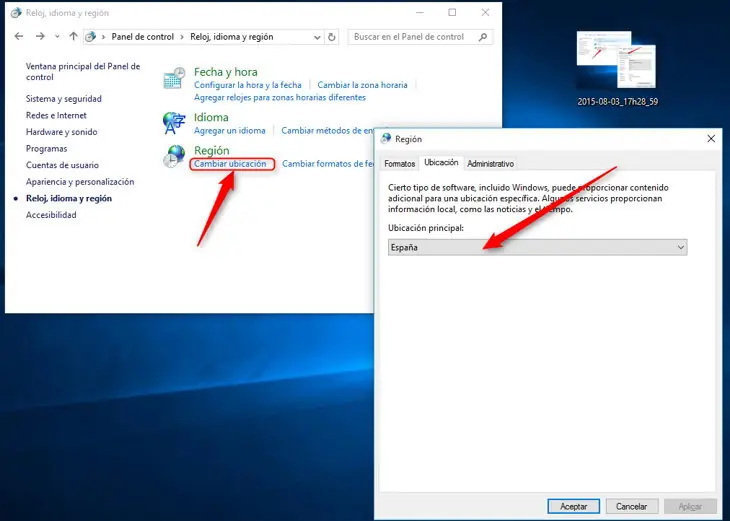
Task: Open 'Sistema y seguridad' category
Action: click(x=64, y=99)
